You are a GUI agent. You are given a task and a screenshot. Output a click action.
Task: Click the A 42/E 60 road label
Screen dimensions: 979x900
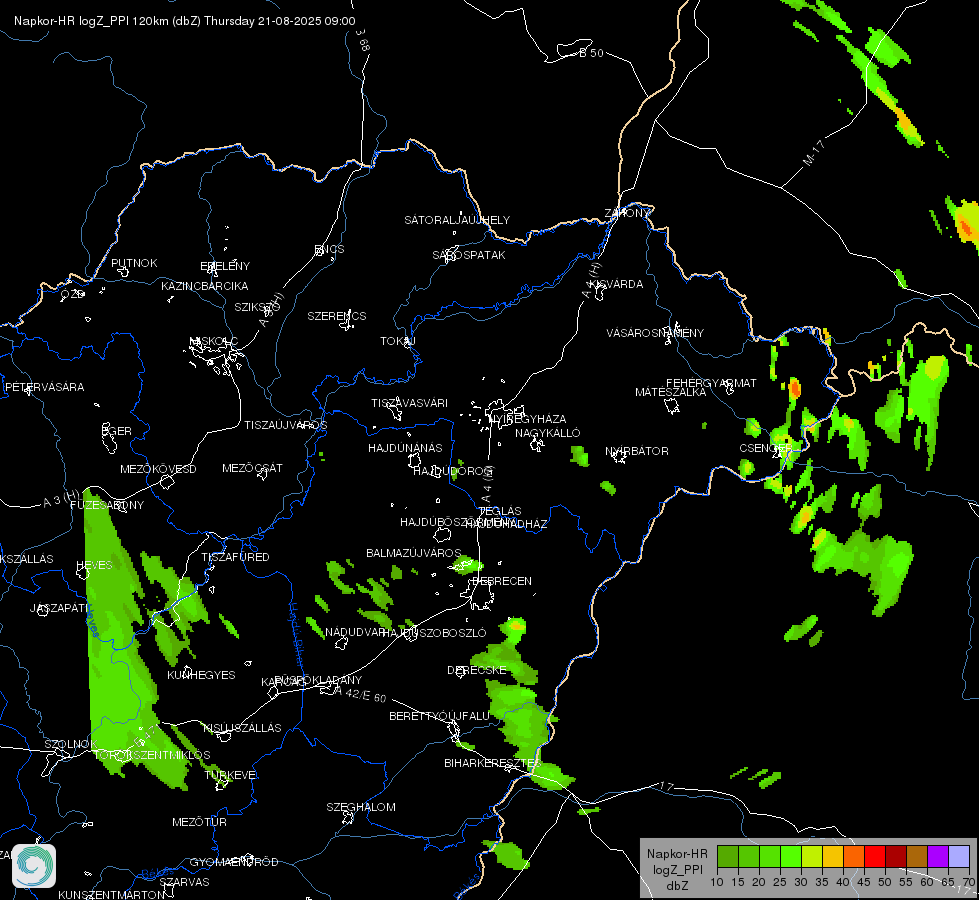[x=360, y=694]
